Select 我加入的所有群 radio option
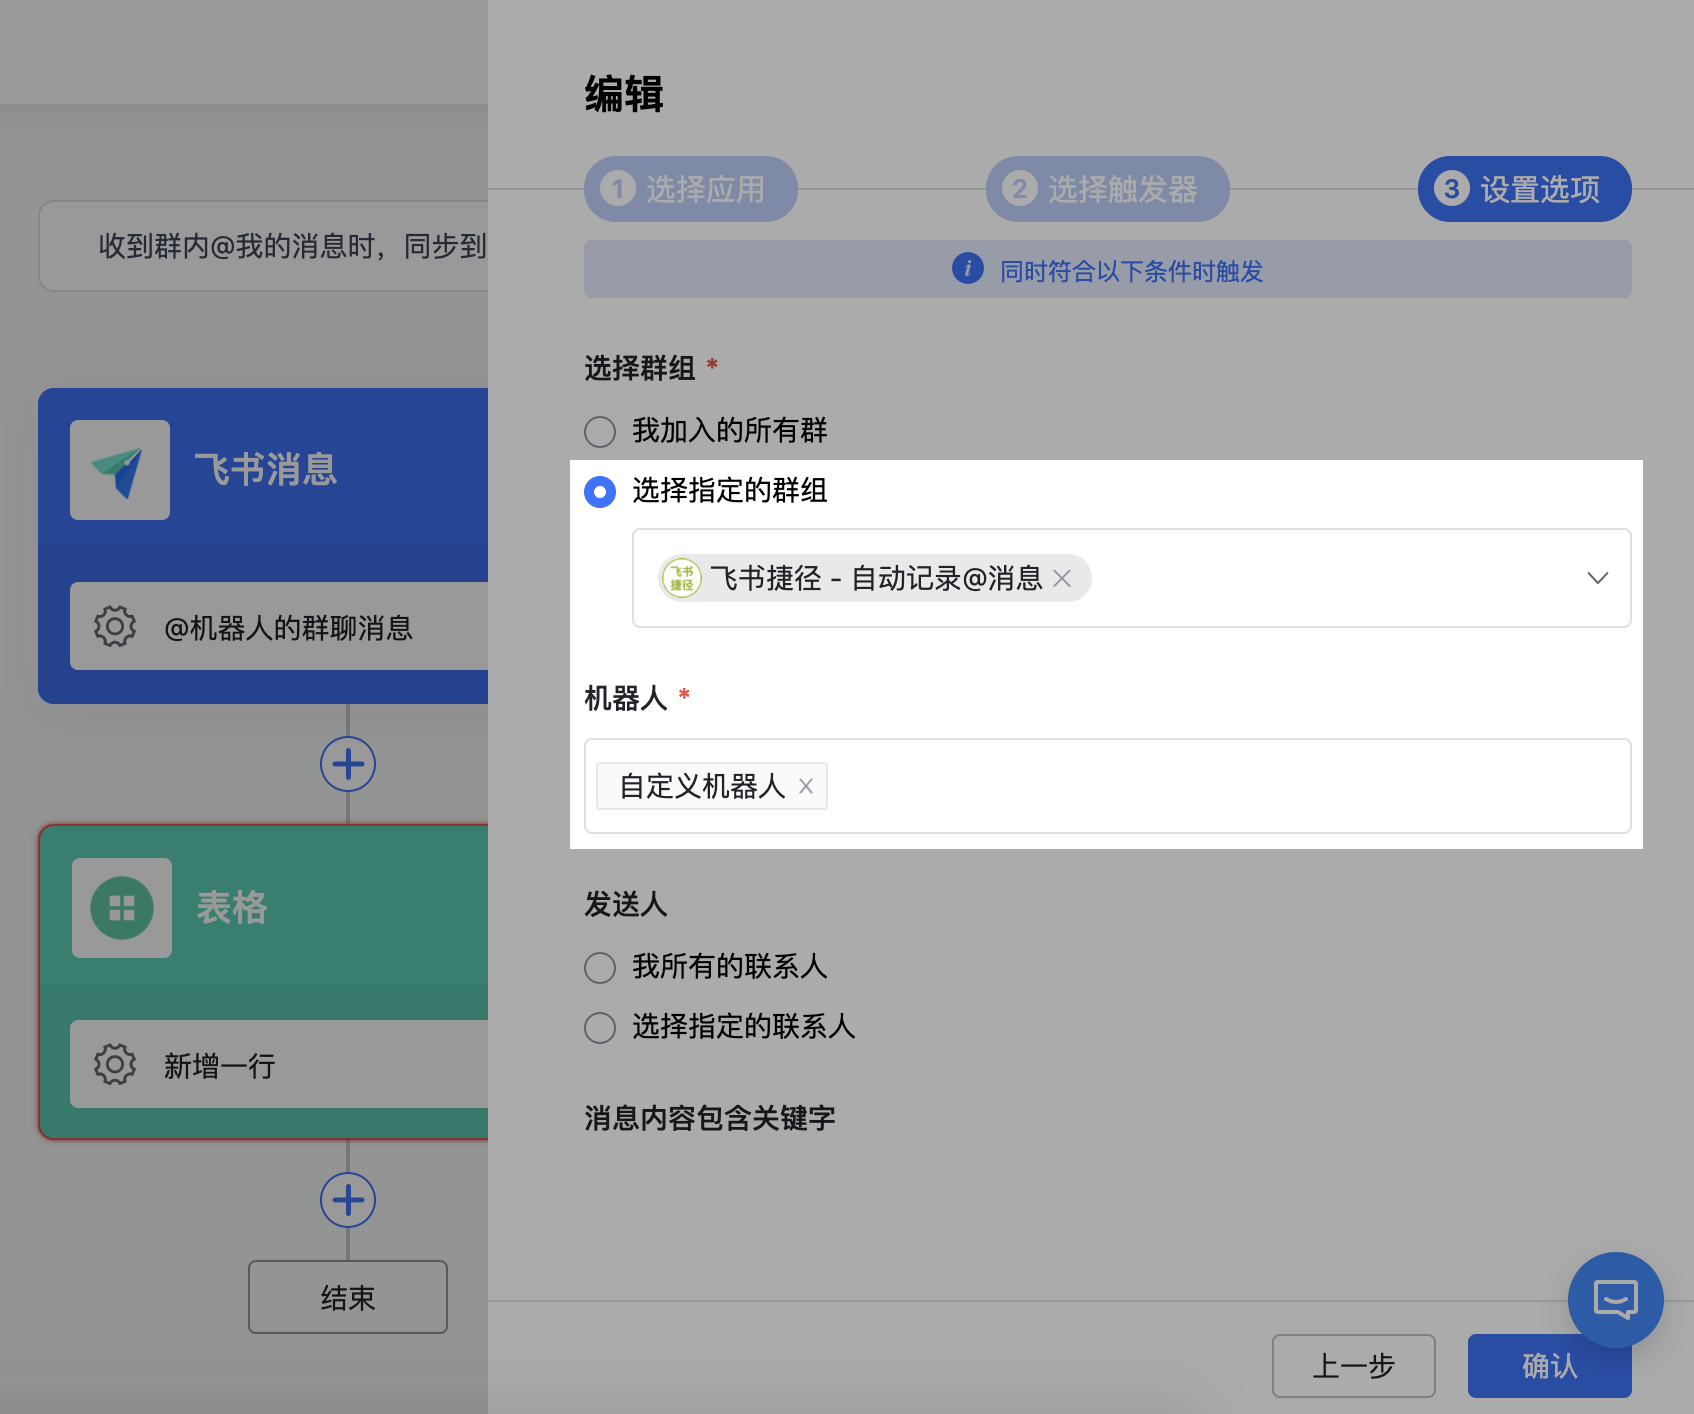The width and height of the screenshot is (1694, 1414). (600, 432)
